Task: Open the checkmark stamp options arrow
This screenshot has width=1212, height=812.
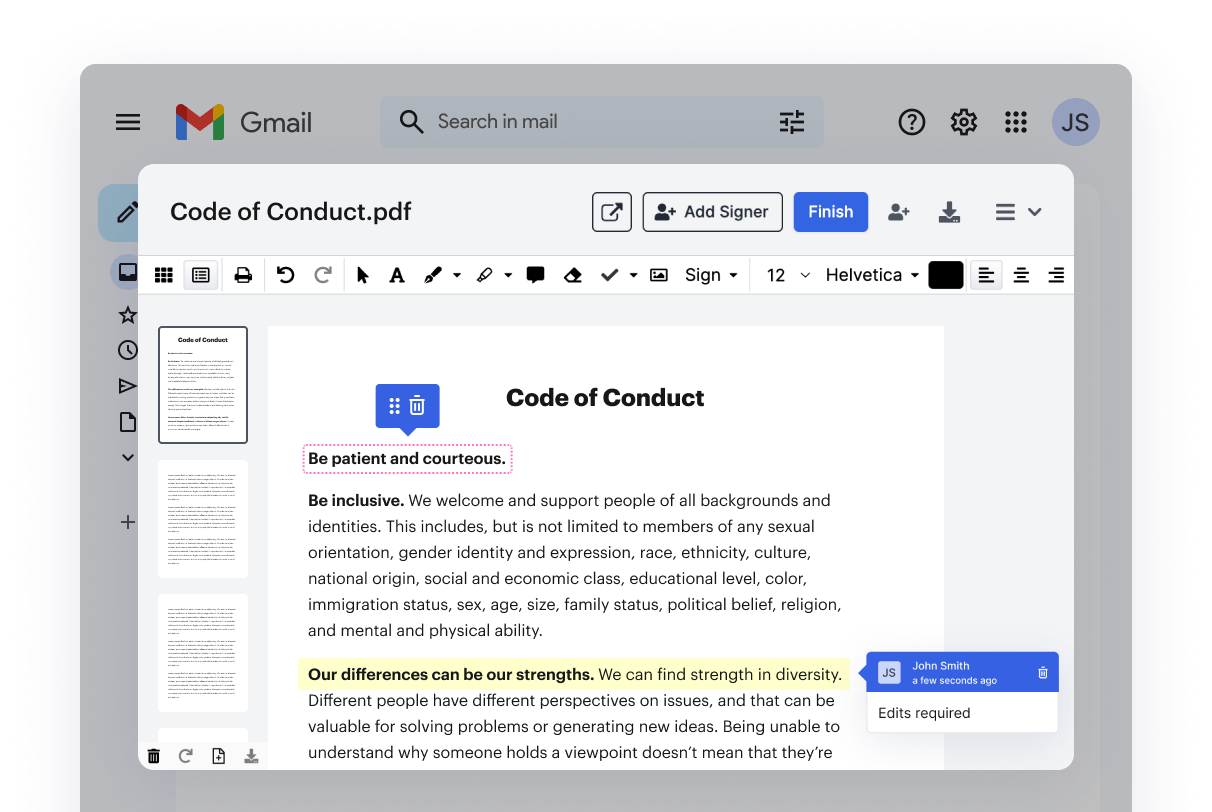Action: [633, 275]
